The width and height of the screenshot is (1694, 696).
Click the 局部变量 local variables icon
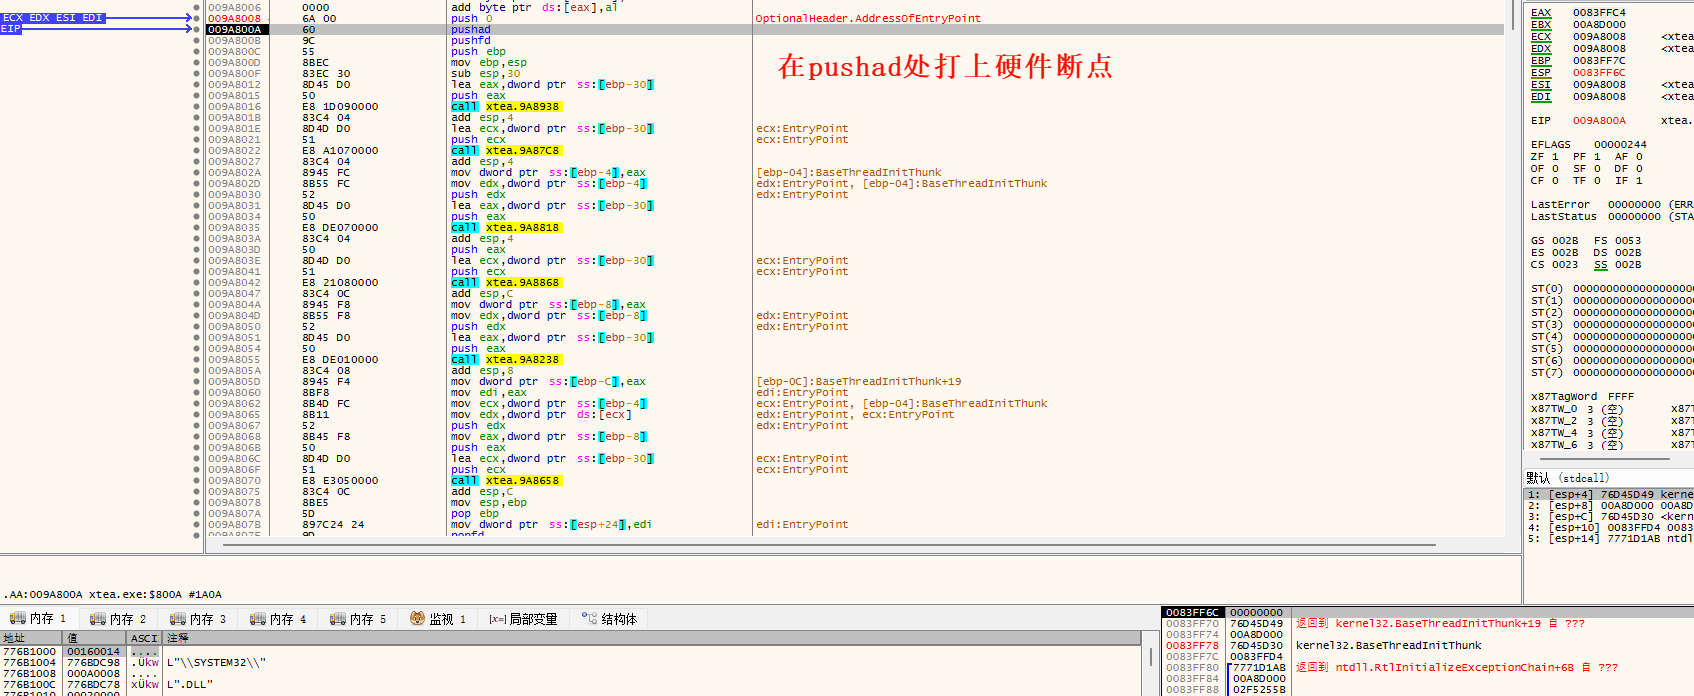pos(497,619)
